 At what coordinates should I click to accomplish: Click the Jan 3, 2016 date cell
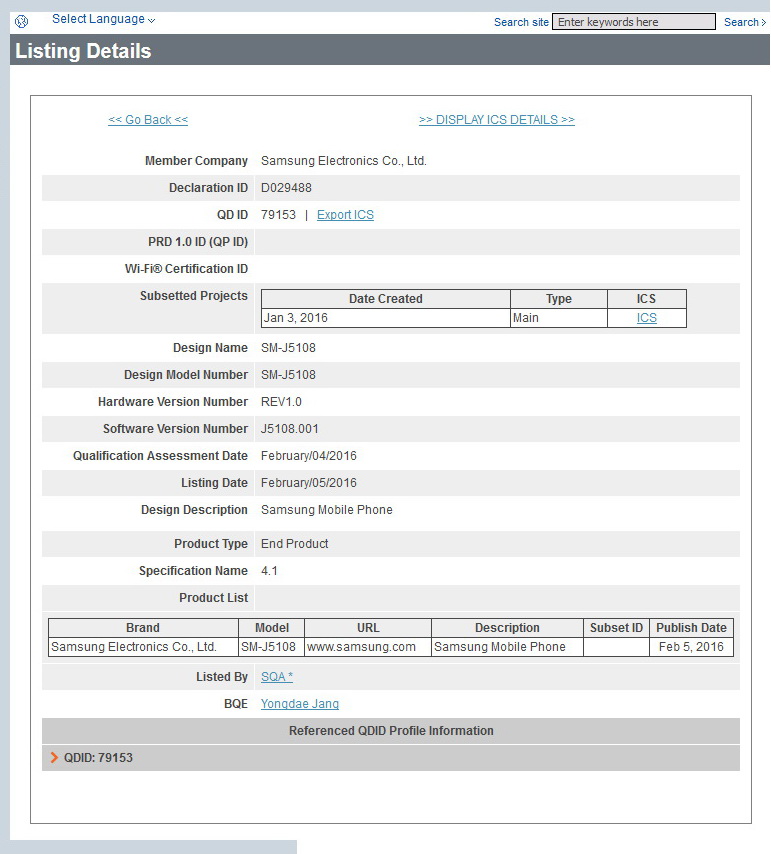coord(386,318)
